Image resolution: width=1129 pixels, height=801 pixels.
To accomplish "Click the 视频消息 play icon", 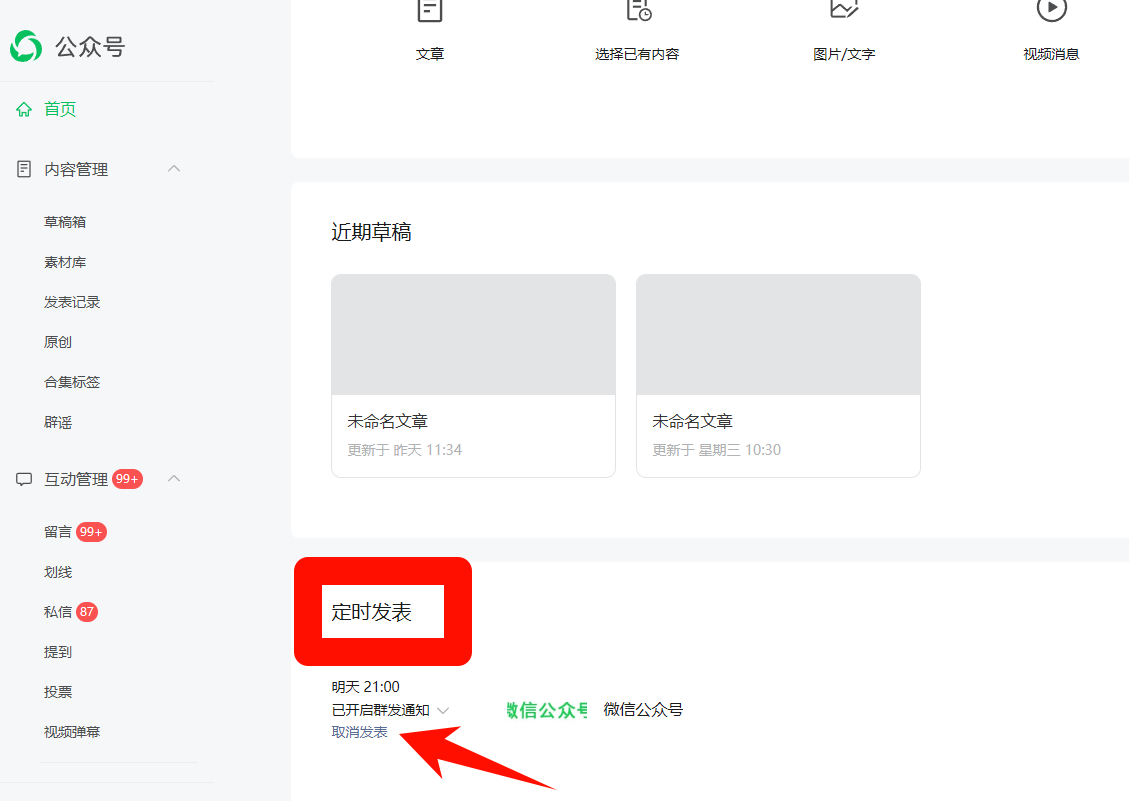I will 1051,10.
